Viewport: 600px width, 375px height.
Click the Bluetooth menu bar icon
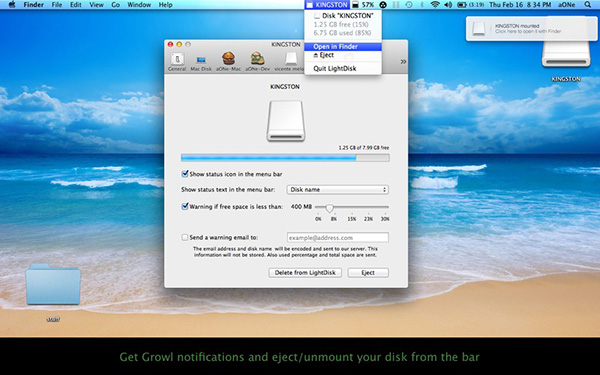[x=422, y=5]
